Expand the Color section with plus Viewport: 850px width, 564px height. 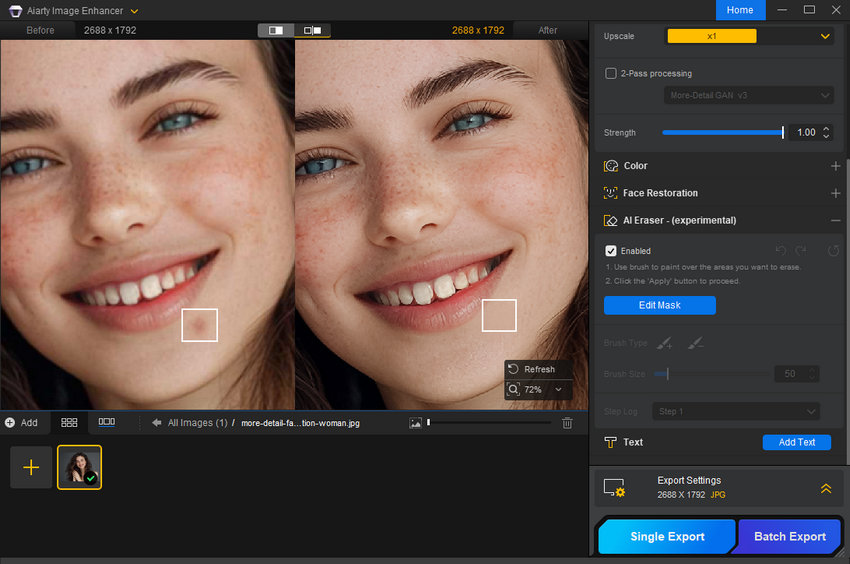pyautogui.click(x=835, y=166)
